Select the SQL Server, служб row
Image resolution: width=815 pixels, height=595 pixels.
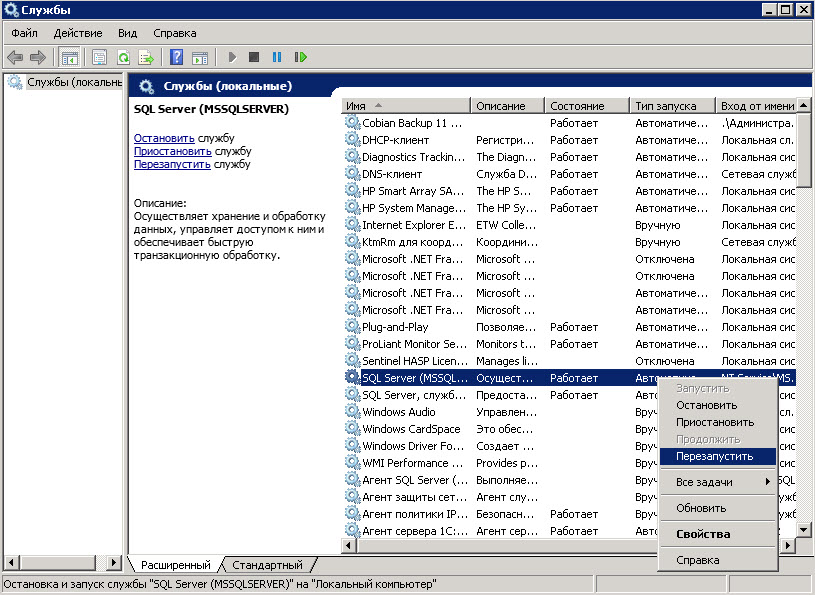pyautogui.click(x=500, y=395)
